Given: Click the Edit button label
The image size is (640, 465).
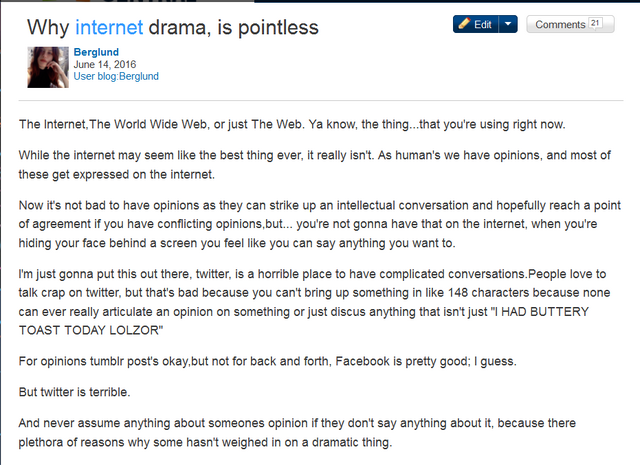Looking at the screenshot, I should click(482, 24).
